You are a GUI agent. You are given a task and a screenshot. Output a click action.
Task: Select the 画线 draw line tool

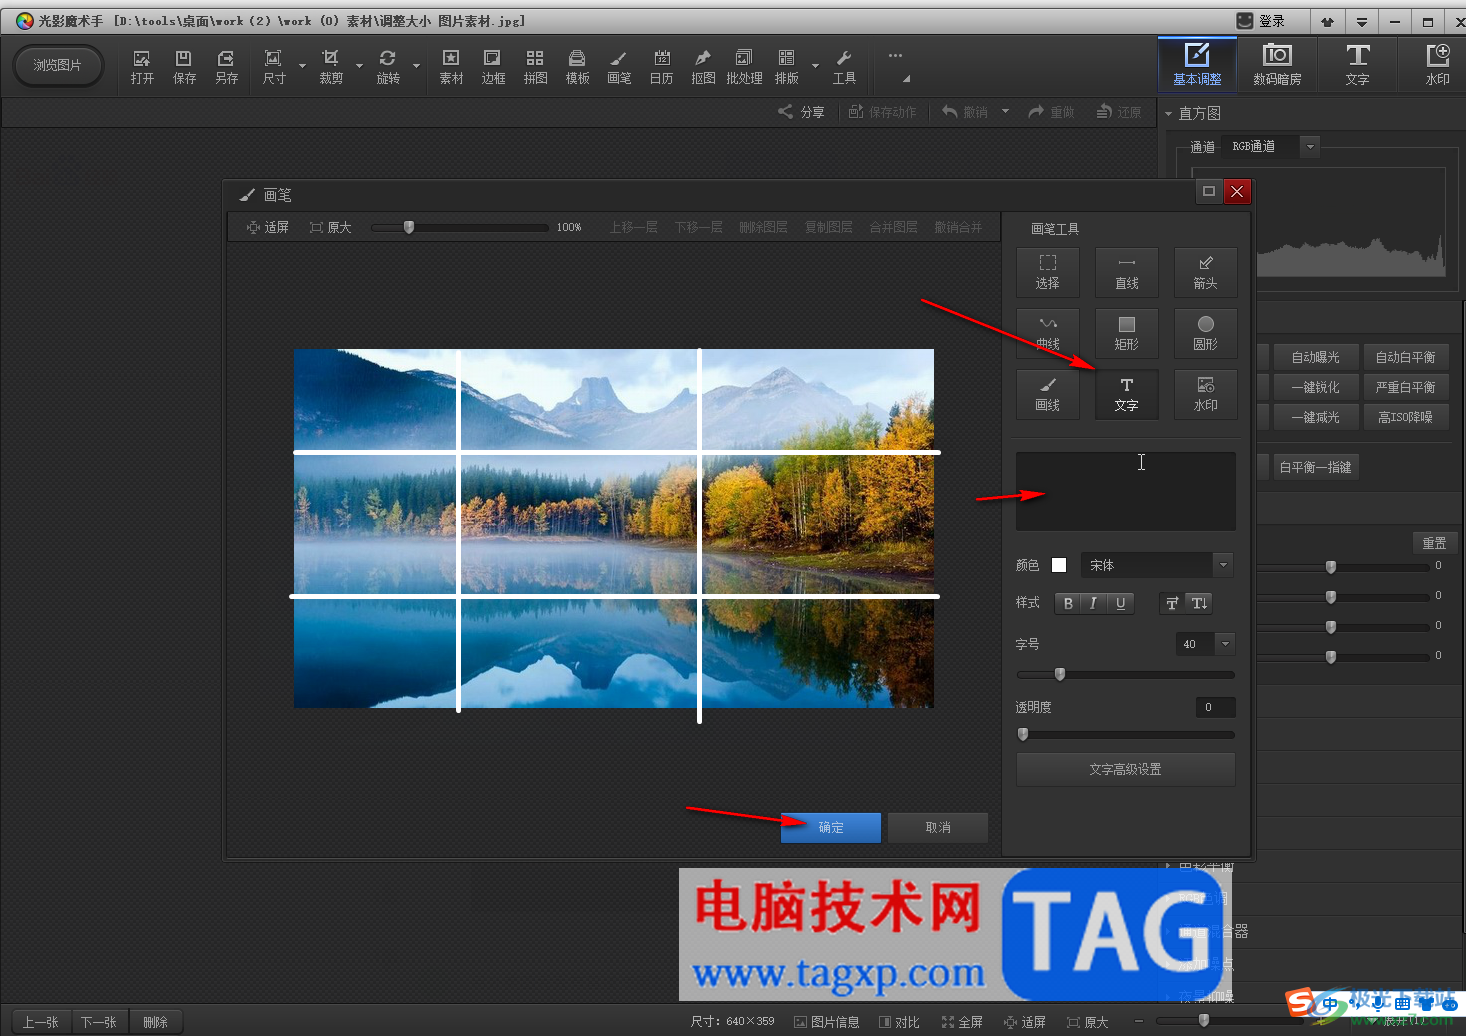click(1047, 394)
